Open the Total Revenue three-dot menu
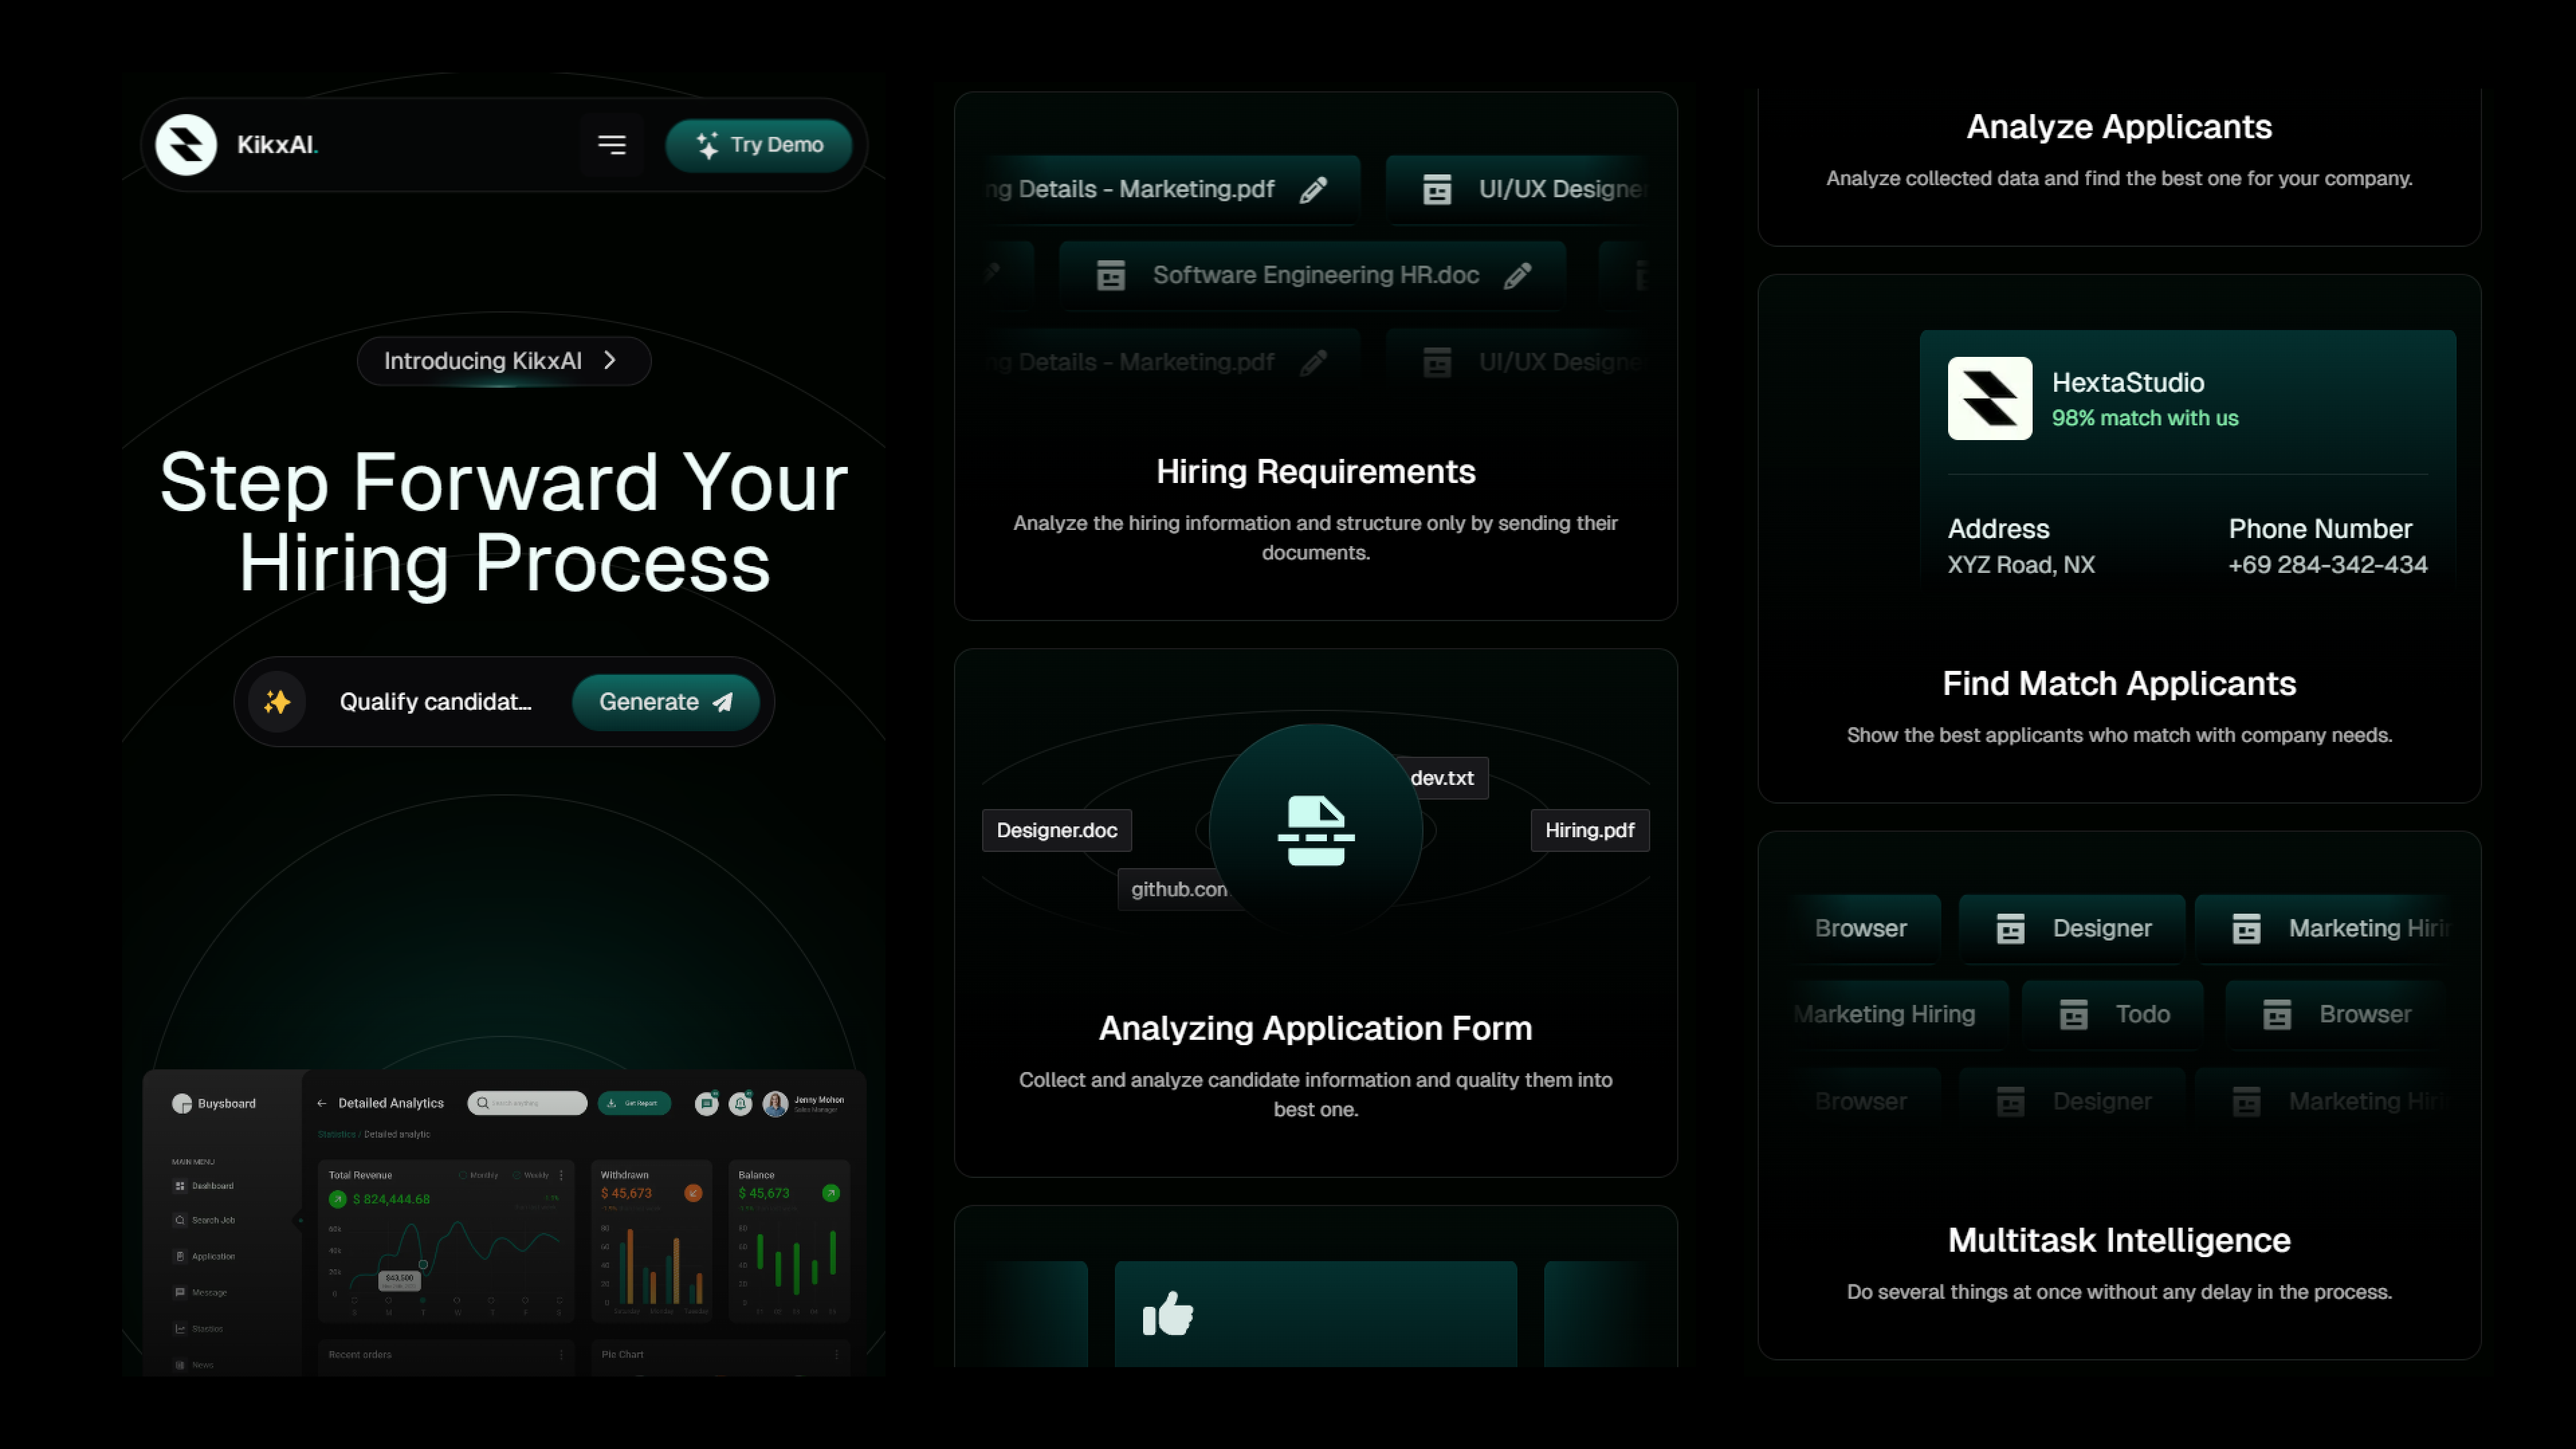Image resolution: width=2576 pixels, height=1449 pixels. 562,1176
